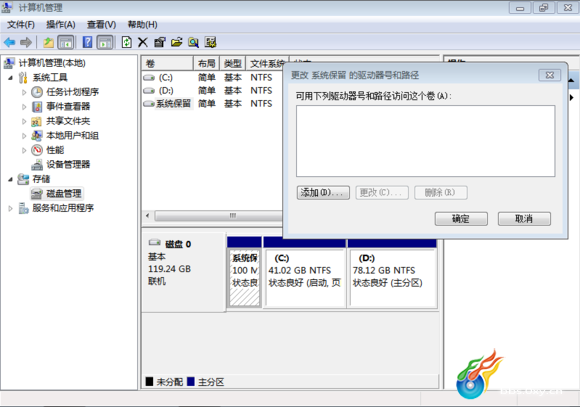Click the black X delete toolbar icon

[x=143, y=43]
